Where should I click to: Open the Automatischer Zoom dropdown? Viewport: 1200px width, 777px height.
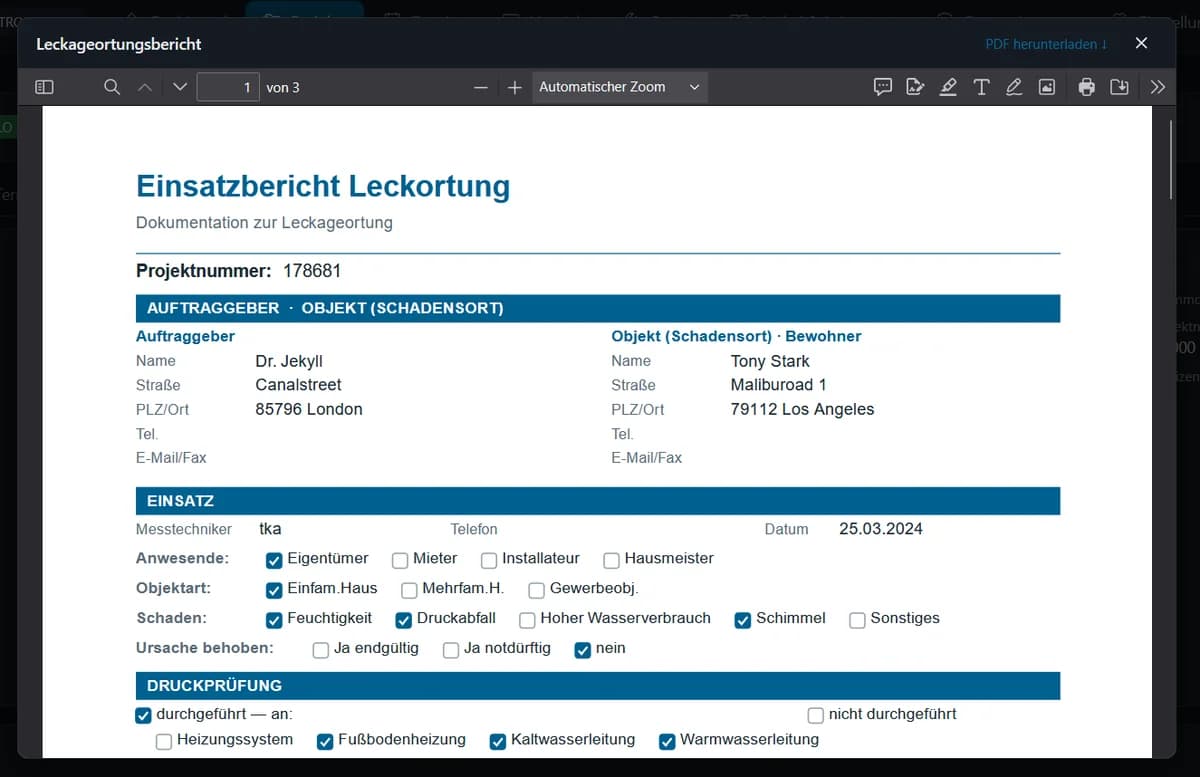point(620,87)
